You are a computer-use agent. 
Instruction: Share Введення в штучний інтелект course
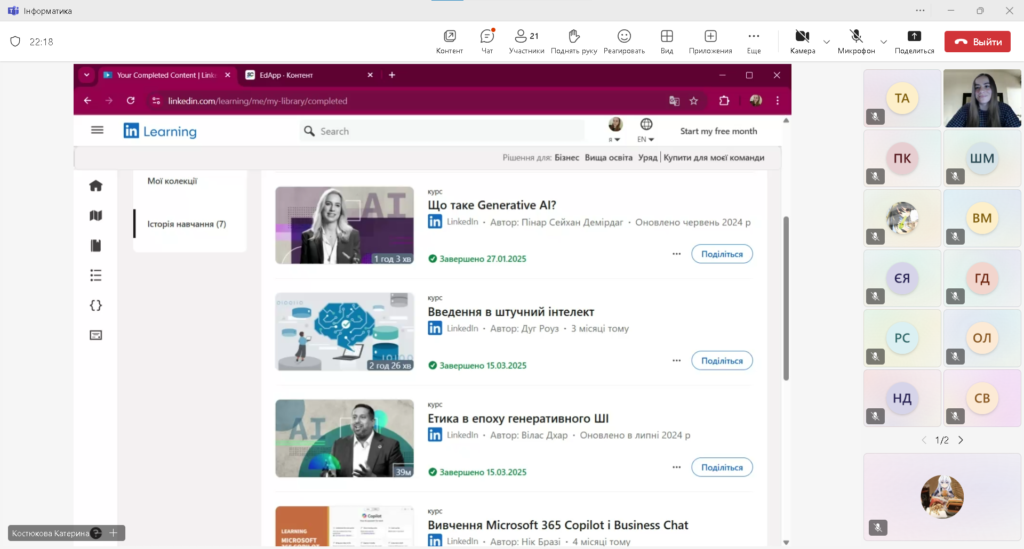[x=722, y=360]
